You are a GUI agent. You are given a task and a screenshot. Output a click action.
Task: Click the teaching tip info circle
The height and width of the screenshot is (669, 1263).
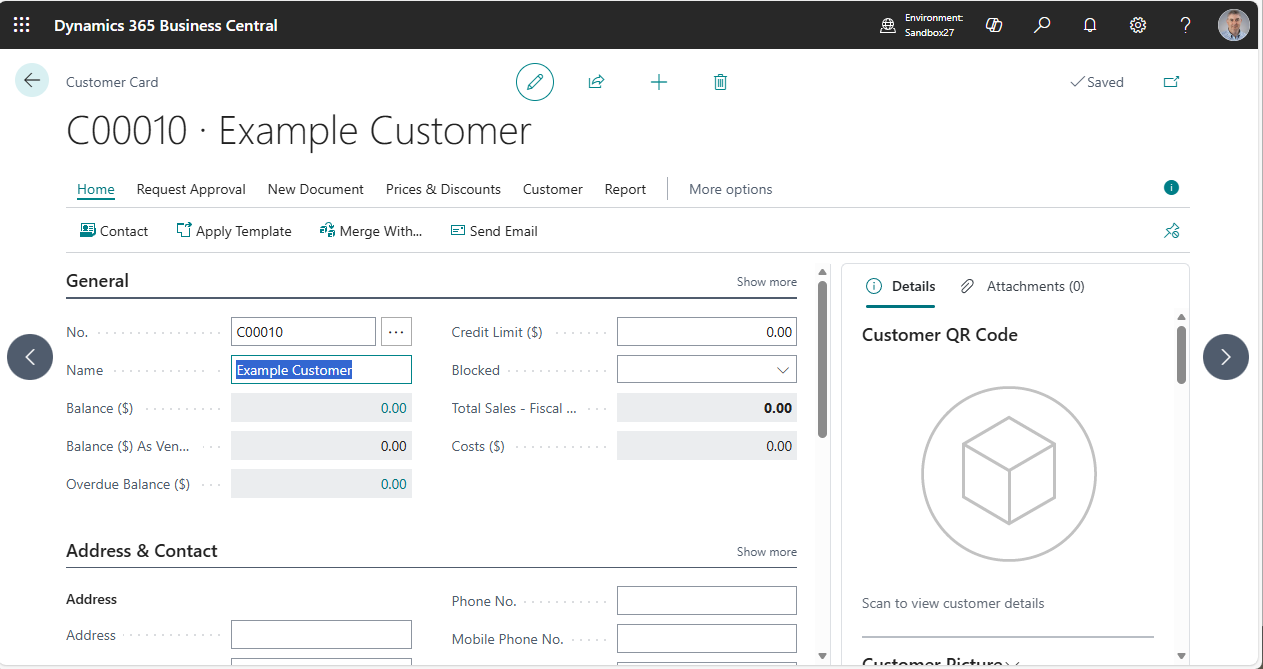pos(1170,187)
